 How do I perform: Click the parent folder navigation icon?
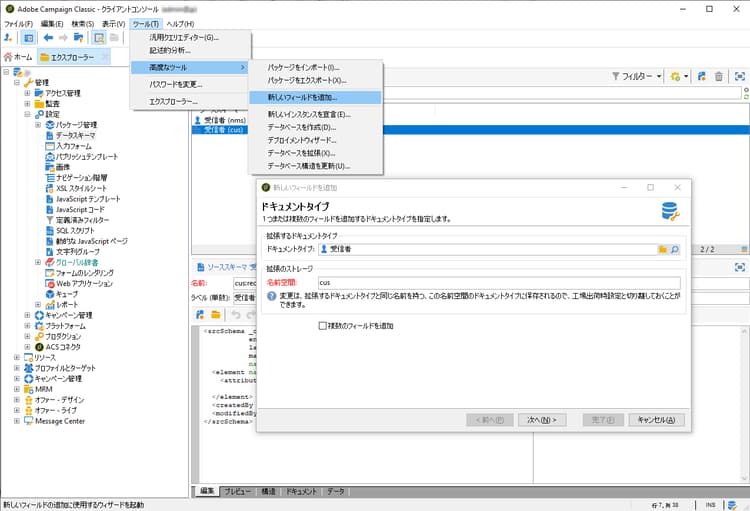click(78, 37)
